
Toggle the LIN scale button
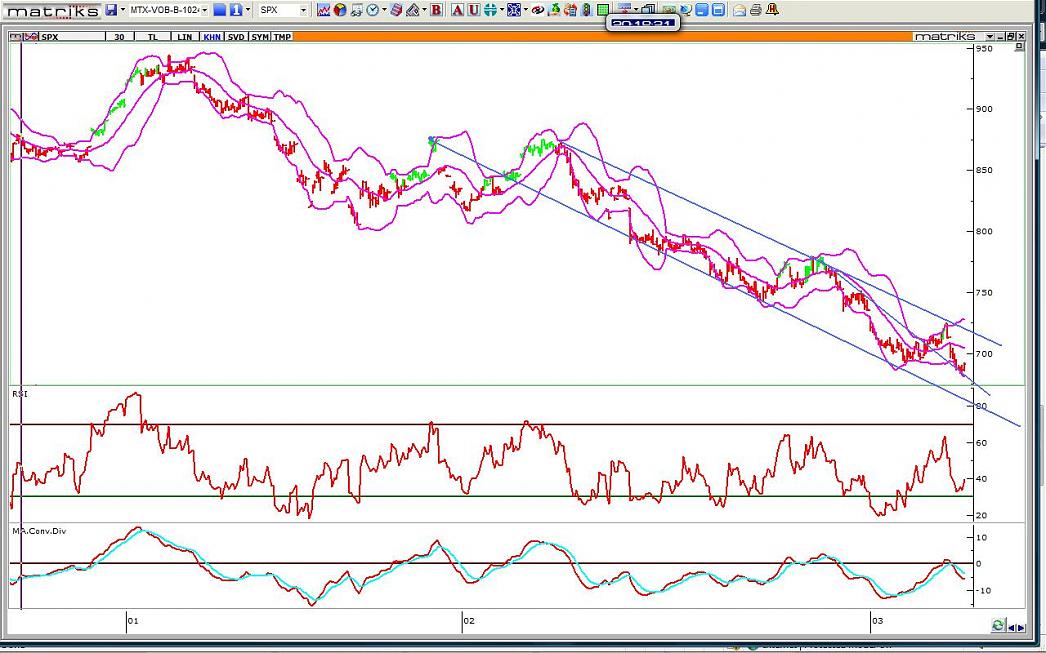185,36
